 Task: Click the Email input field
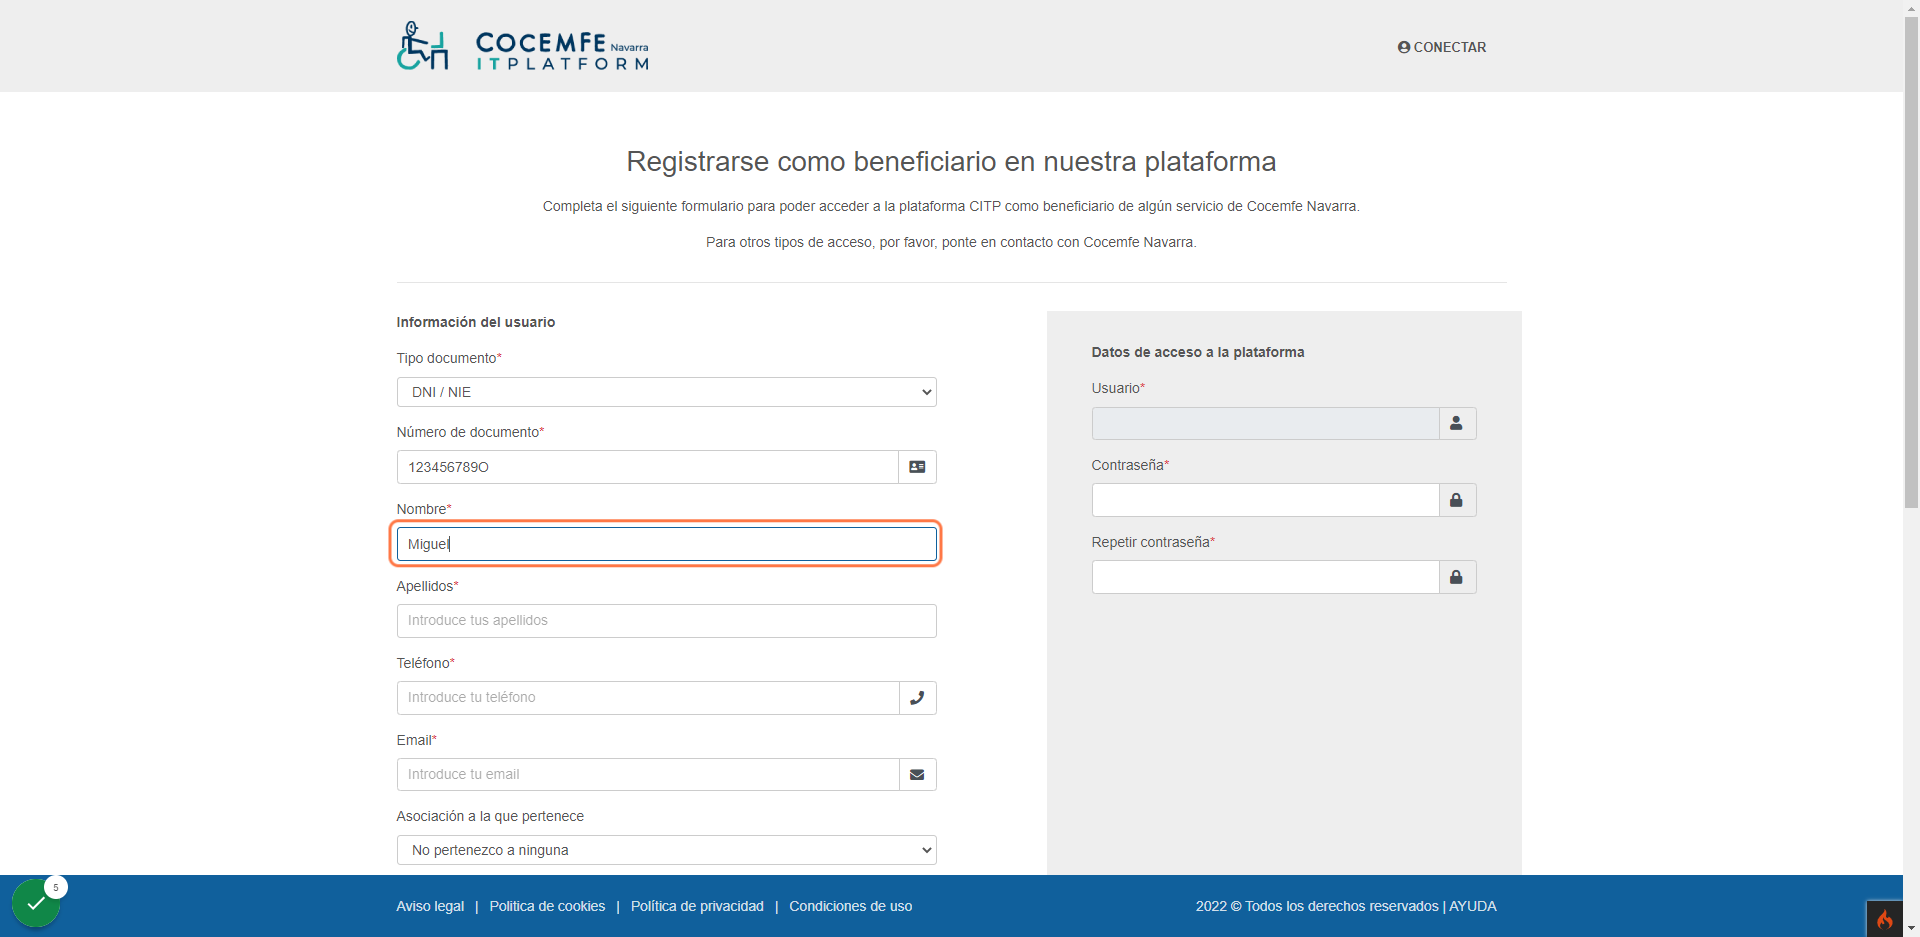(x=648, y=775)
